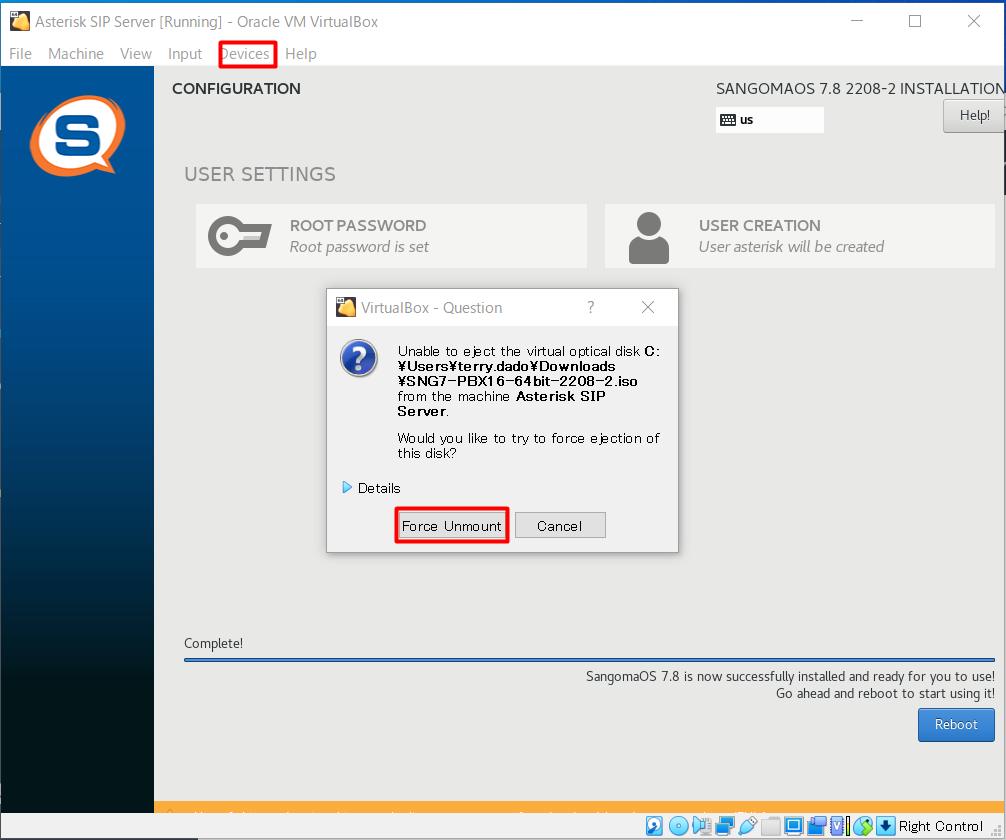This screenshot has width=1006, height=840.
Task: Open the File menu
Action: (x=21, y=54)
